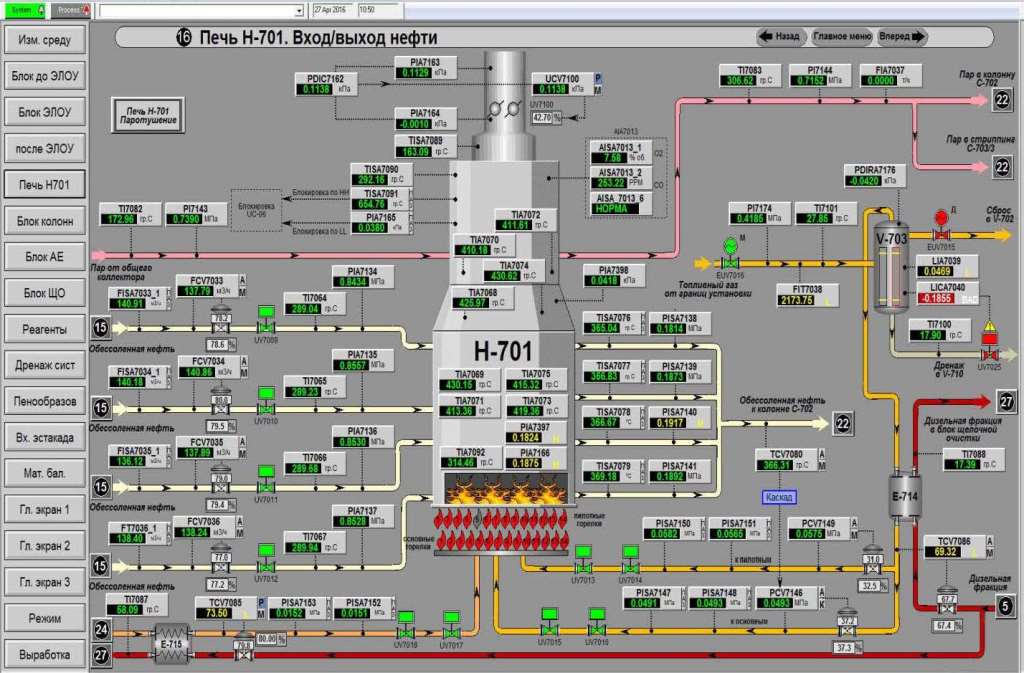Open the FCV7034 valve position 79.5% field
Viewport: 1024px width, 673px height.
pyautogui.click(x=221, y=426)
